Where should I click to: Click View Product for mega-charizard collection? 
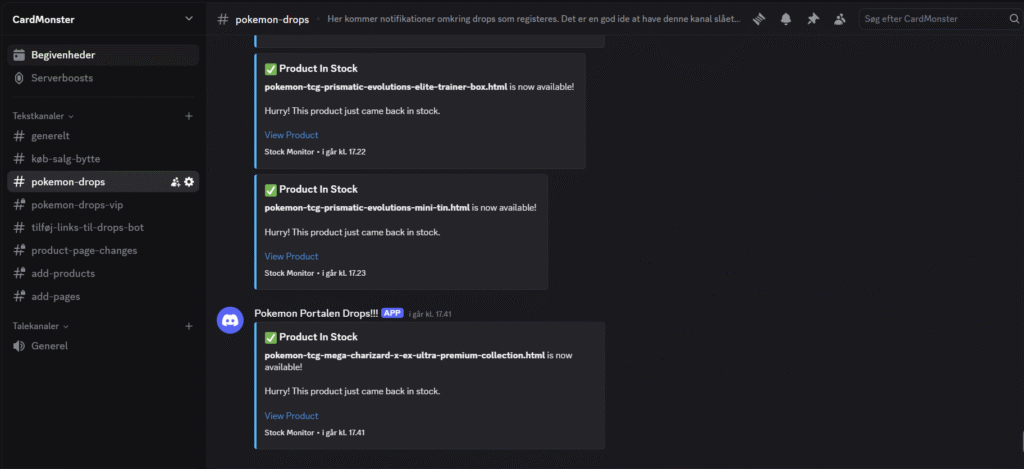[x=291, y=416]
